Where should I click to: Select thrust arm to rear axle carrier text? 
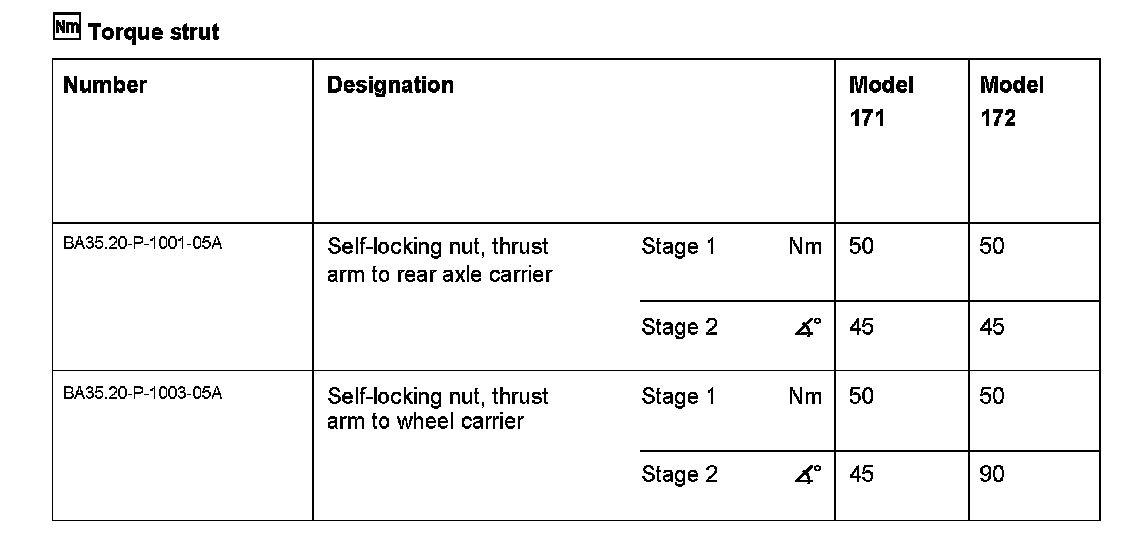pyautogui.click(x=440, y=261)
